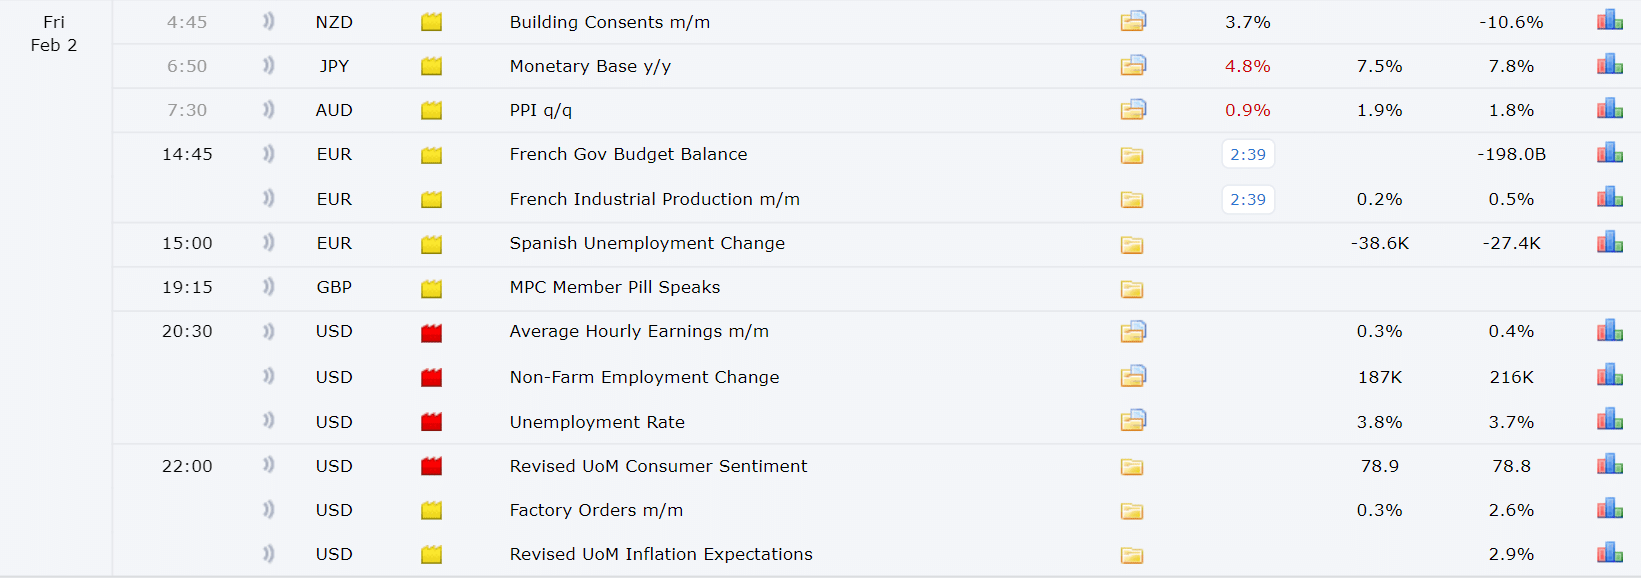Click French Industrial Production m/m event

[x=654, y=199]
